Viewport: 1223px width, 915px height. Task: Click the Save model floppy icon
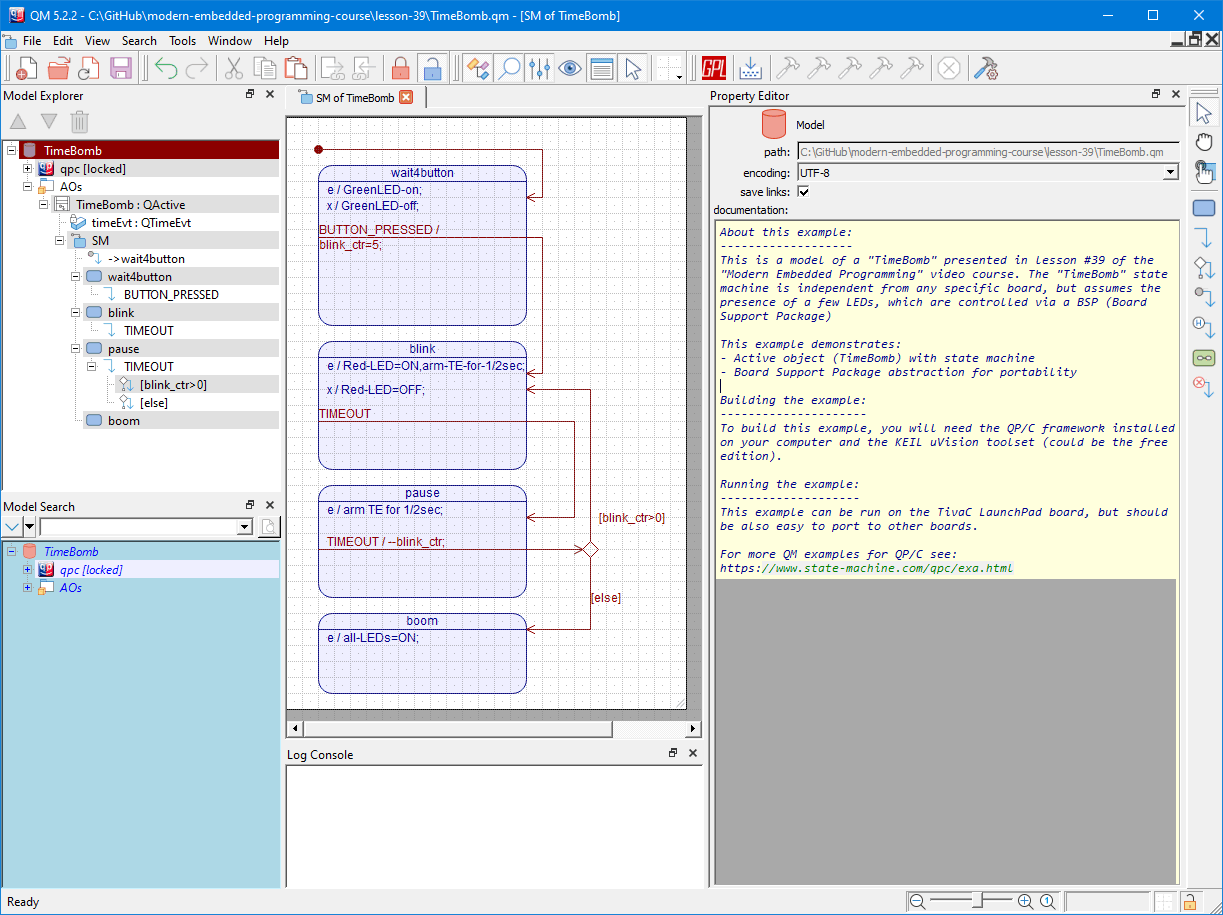click(121, 68)
